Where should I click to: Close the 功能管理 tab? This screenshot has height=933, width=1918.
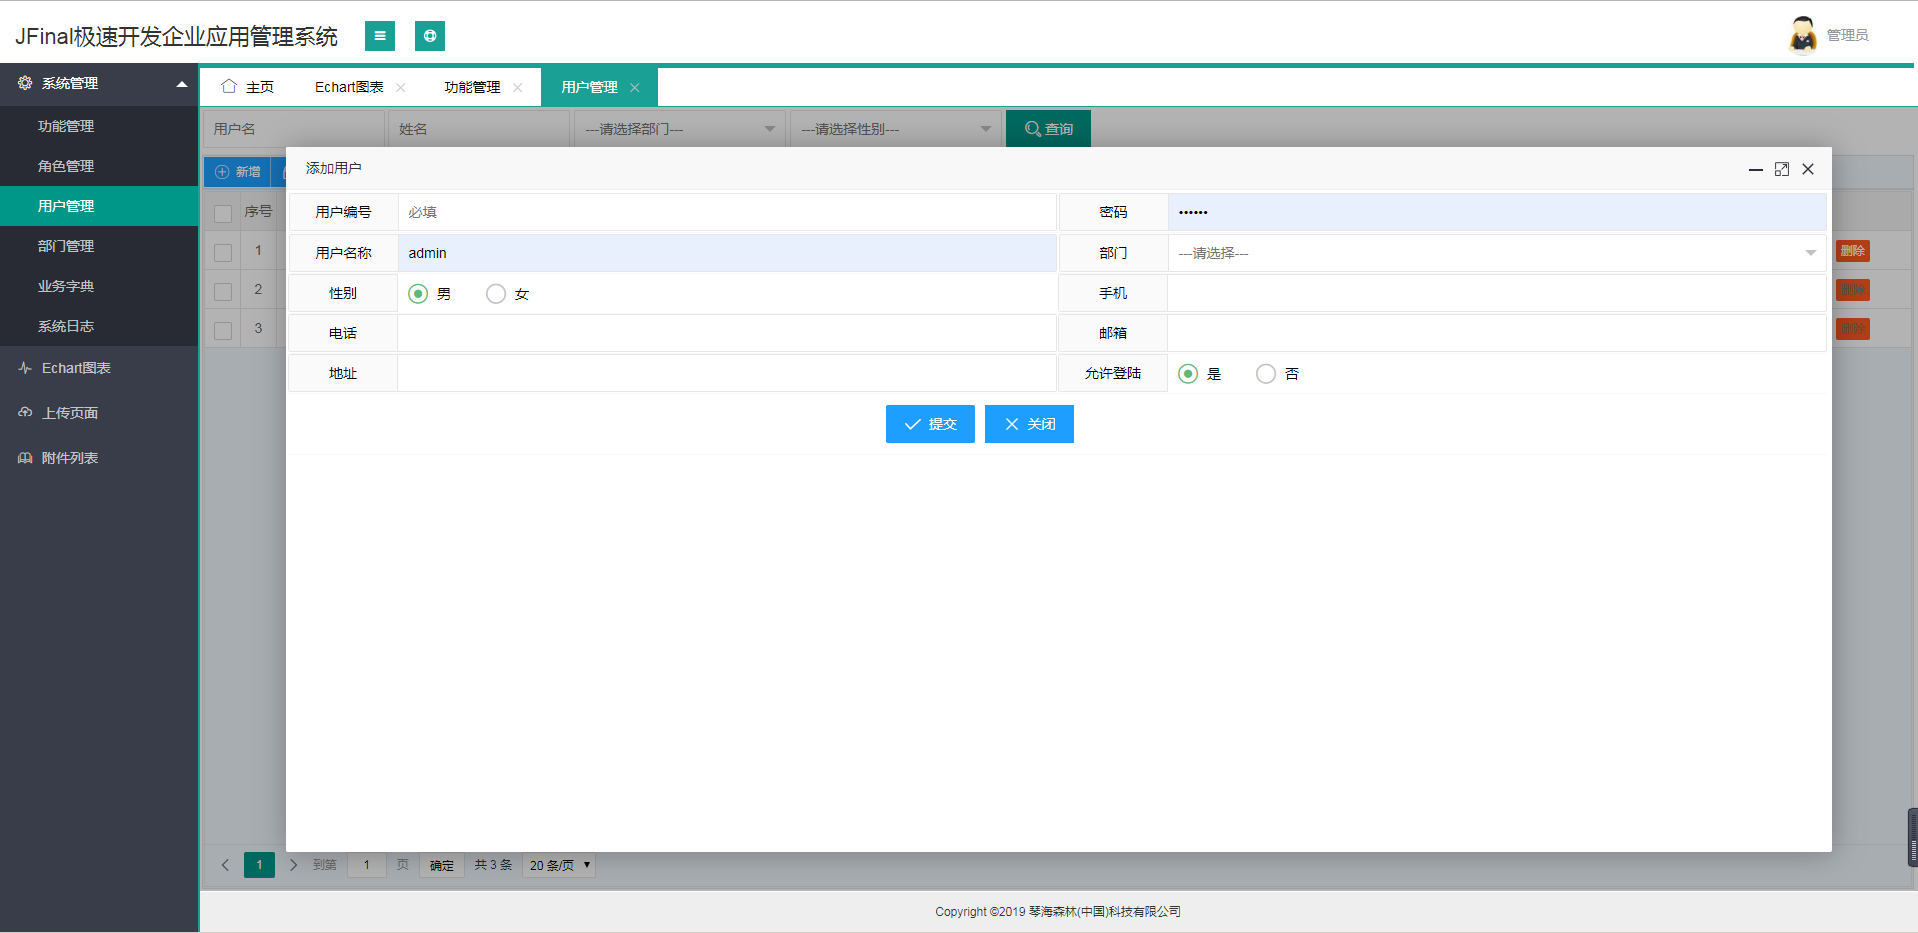517,87
